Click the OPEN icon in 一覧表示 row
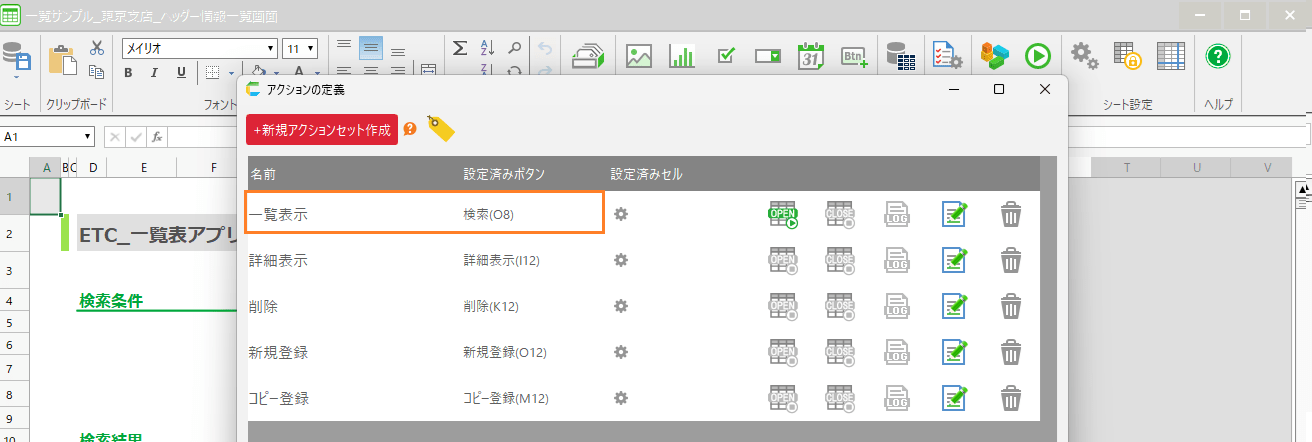The height and width of the screenshot is (442, 1312). tap(782, 215)
